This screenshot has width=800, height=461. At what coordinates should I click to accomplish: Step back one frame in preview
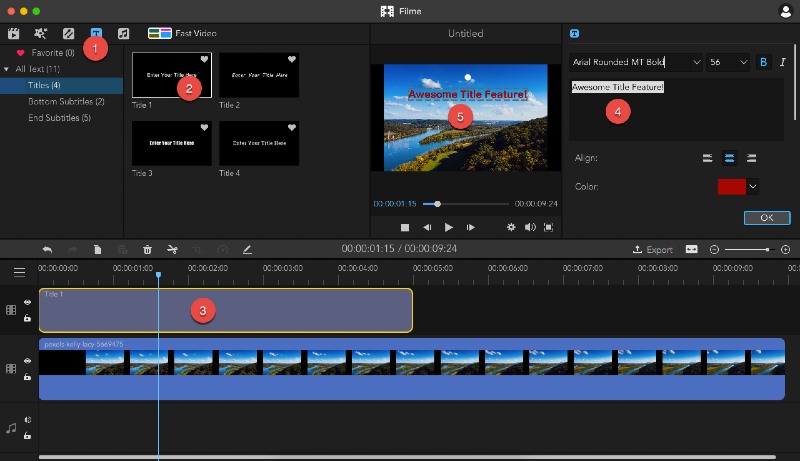tap(427, 227)
